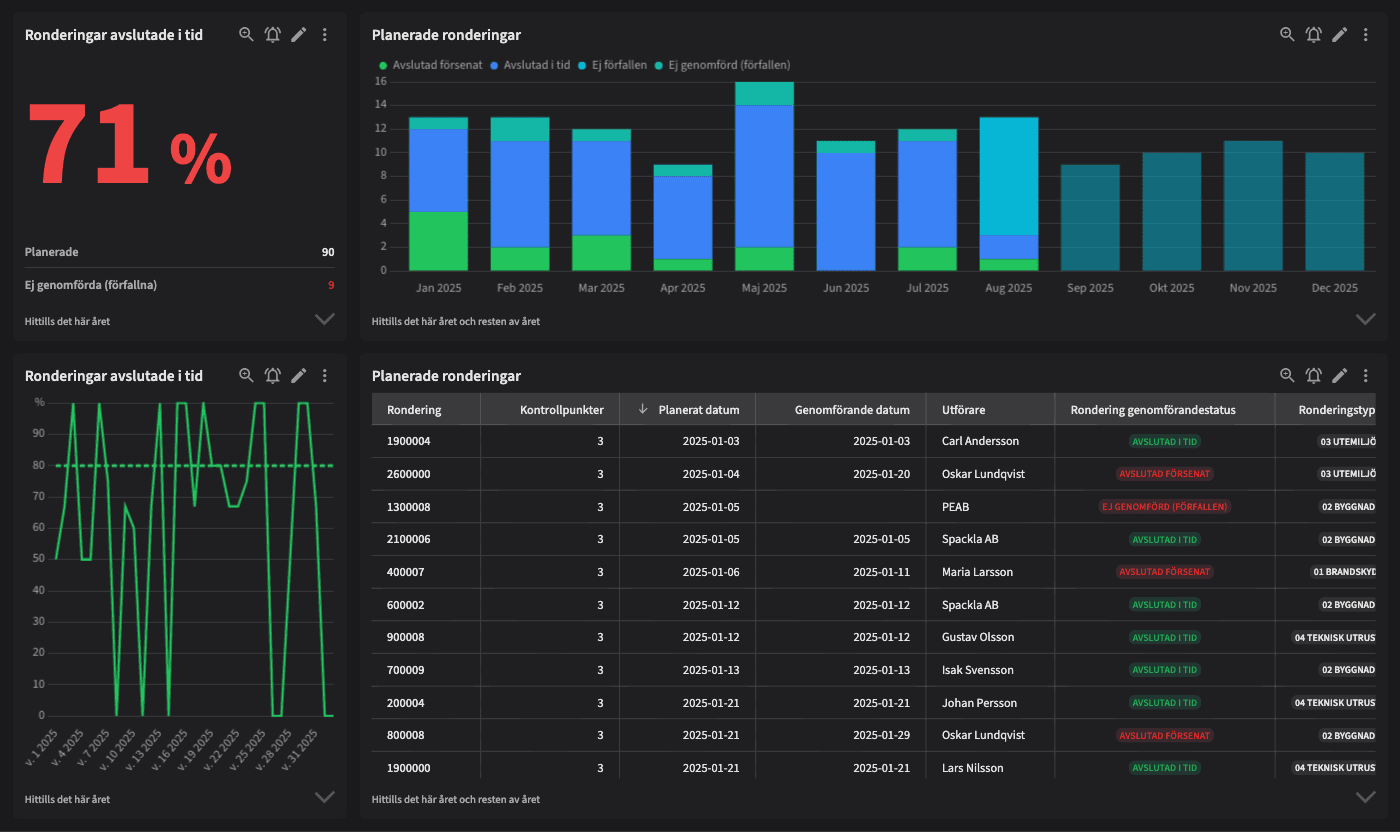1400x832 pixels.
Task: Click the alarm bell icon on the line chart widget
Action: pyautogui.click(x=272, y=376)
